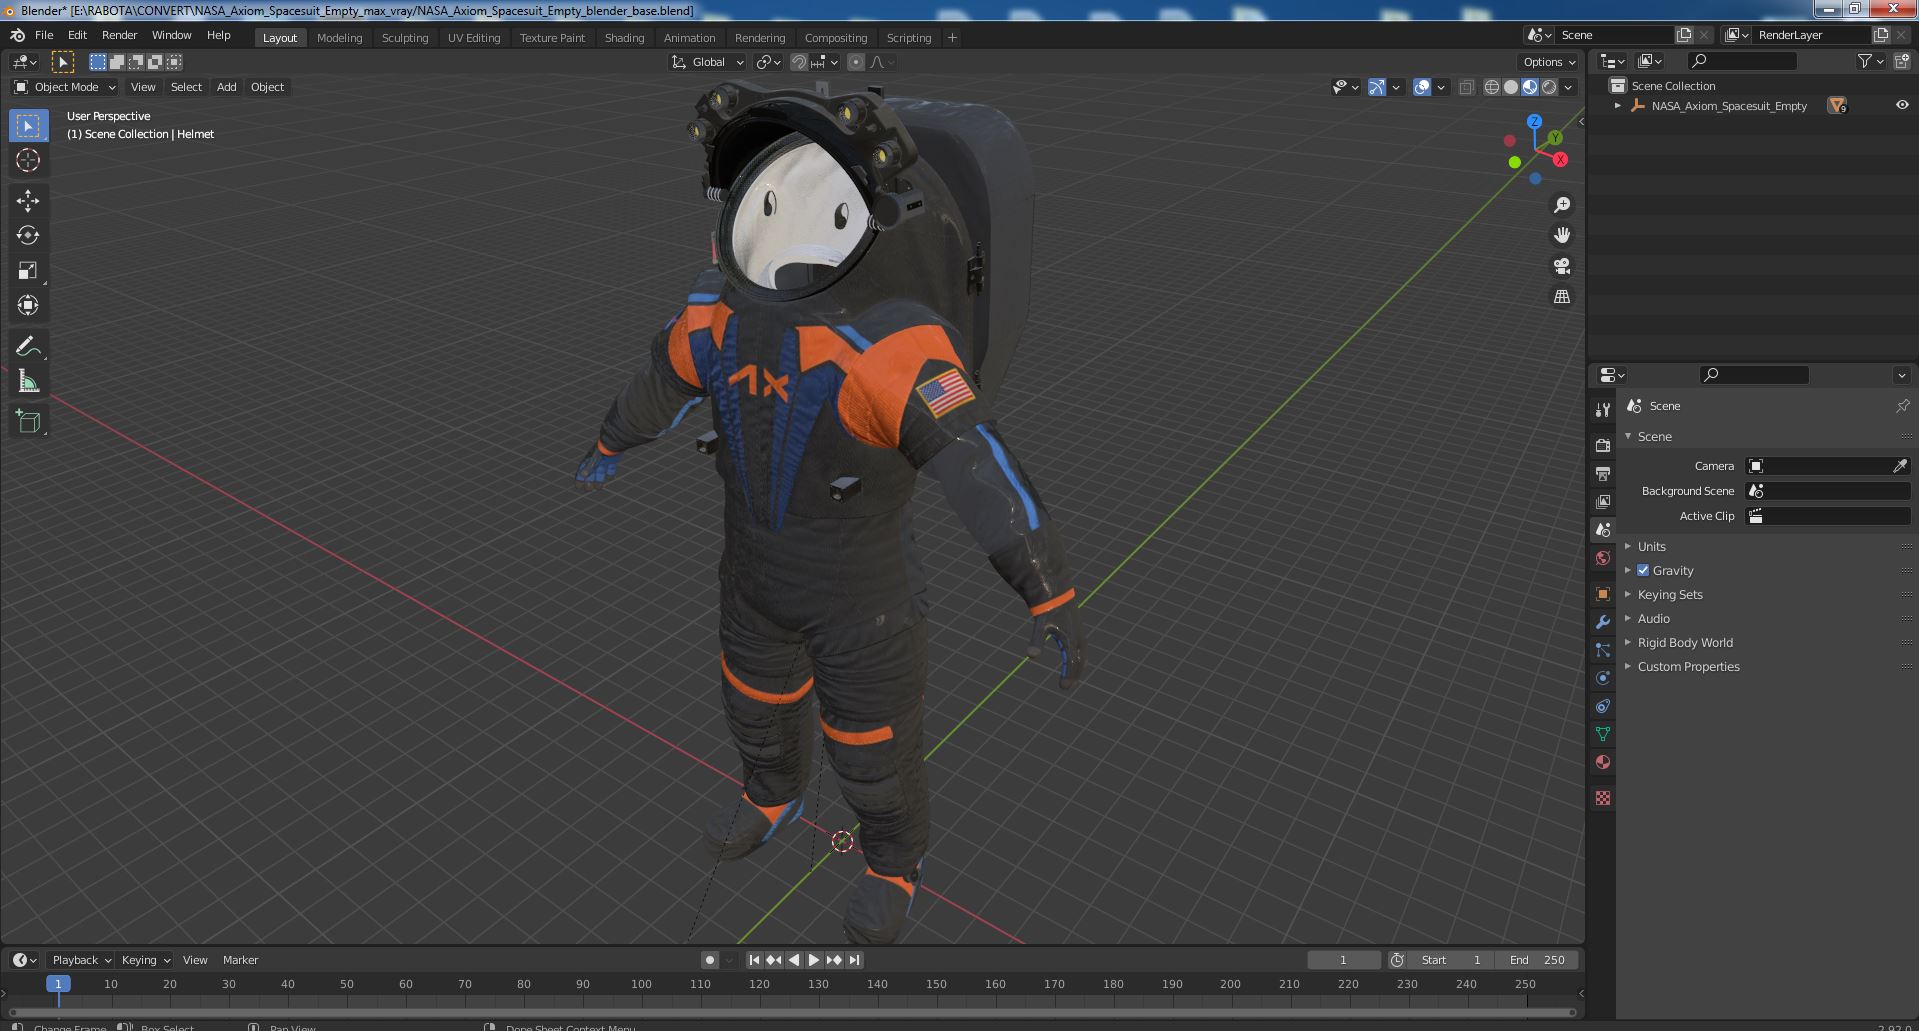This screenshot has height=1031, width=1919.
Task: Activate the Annotate pencil tool
Action: point(28,346)
